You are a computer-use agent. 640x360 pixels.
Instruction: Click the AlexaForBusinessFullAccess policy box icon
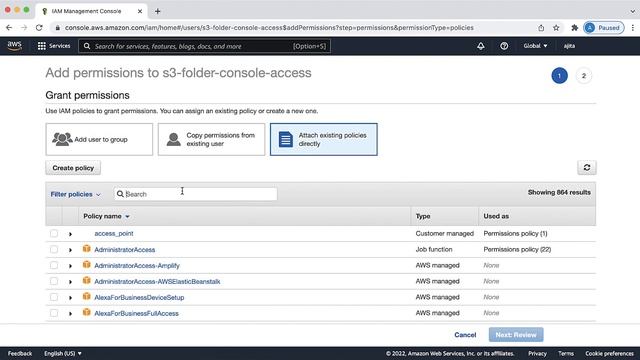(87, 312)
